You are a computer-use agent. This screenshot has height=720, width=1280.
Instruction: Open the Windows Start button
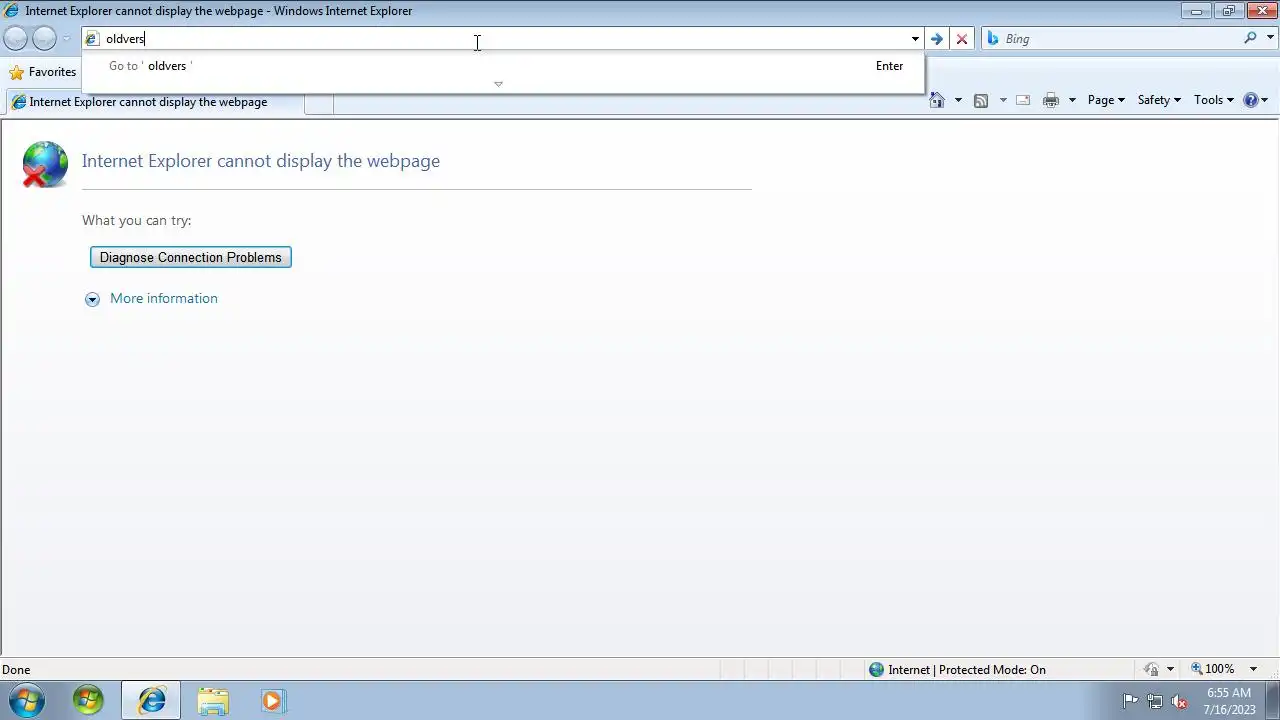coord(27,701)
